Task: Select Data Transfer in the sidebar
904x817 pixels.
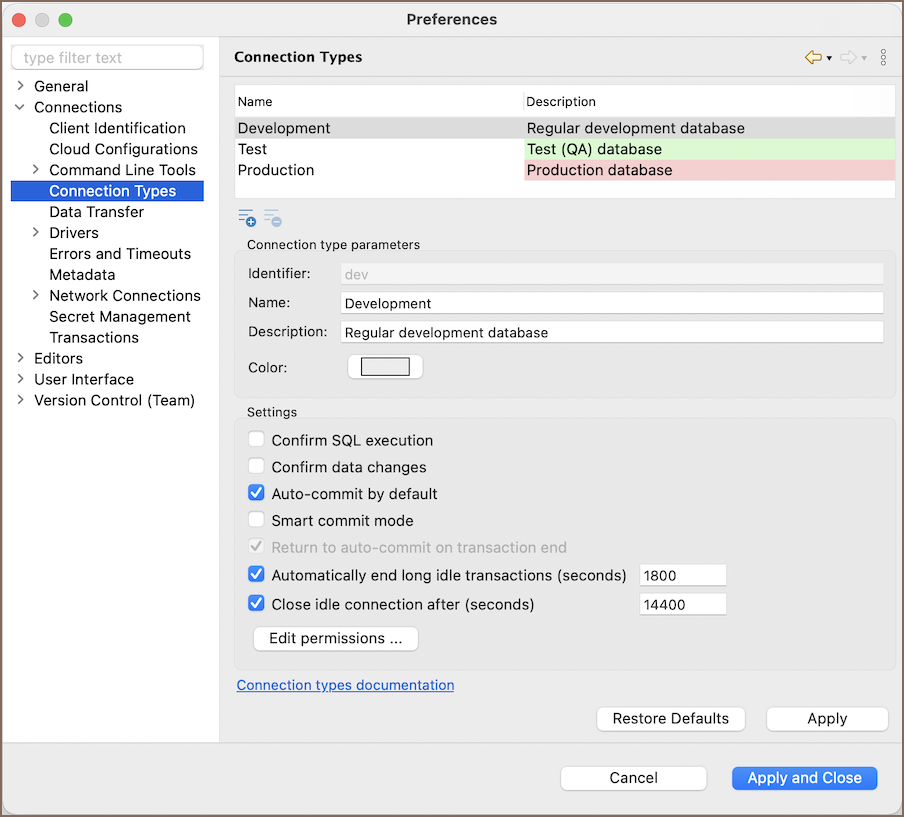Action: [x=96, y=212]
